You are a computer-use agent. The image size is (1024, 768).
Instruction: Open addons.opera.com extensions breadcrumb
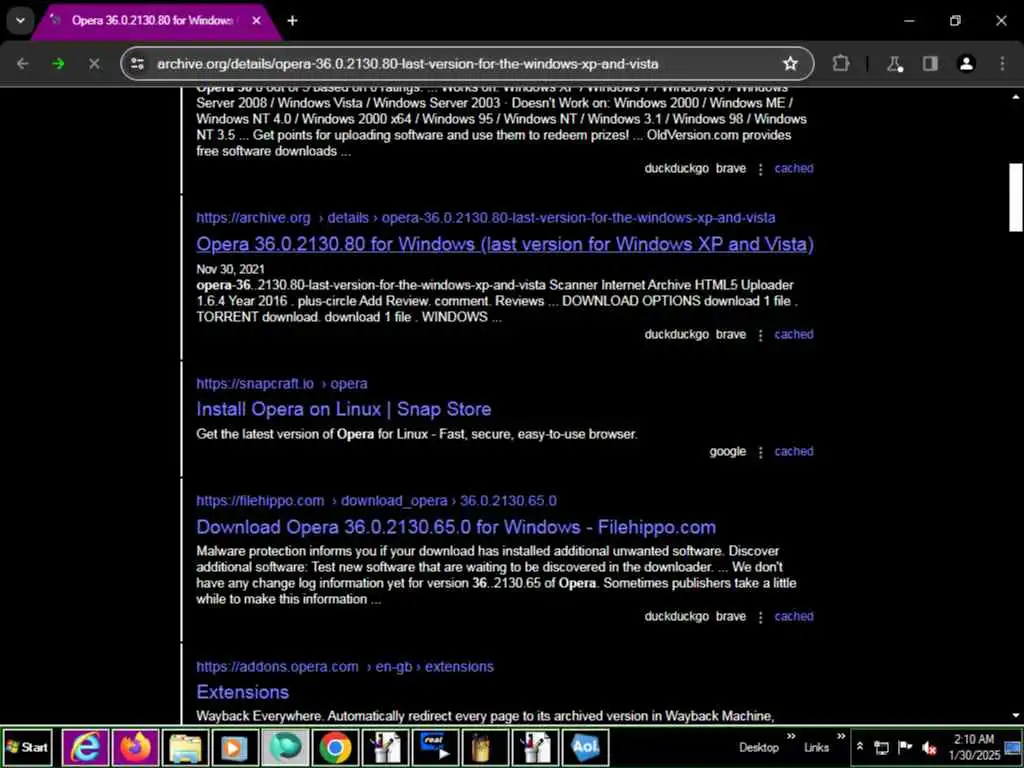345,667
